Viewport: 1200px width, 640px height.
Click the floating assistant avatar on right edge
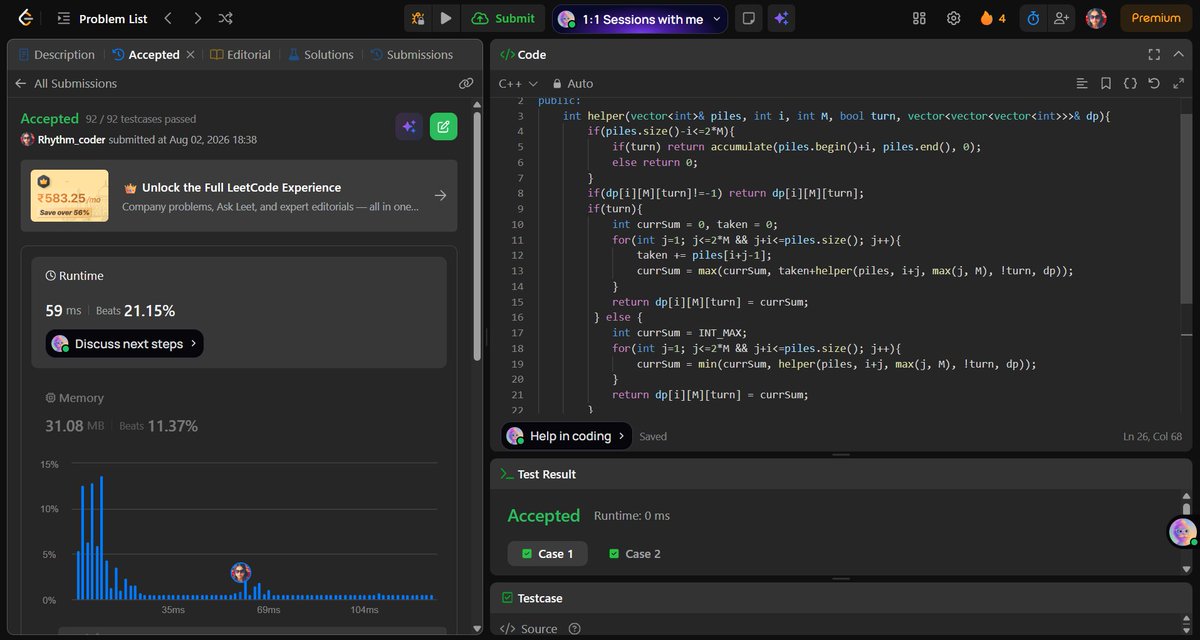(1183, 532)
